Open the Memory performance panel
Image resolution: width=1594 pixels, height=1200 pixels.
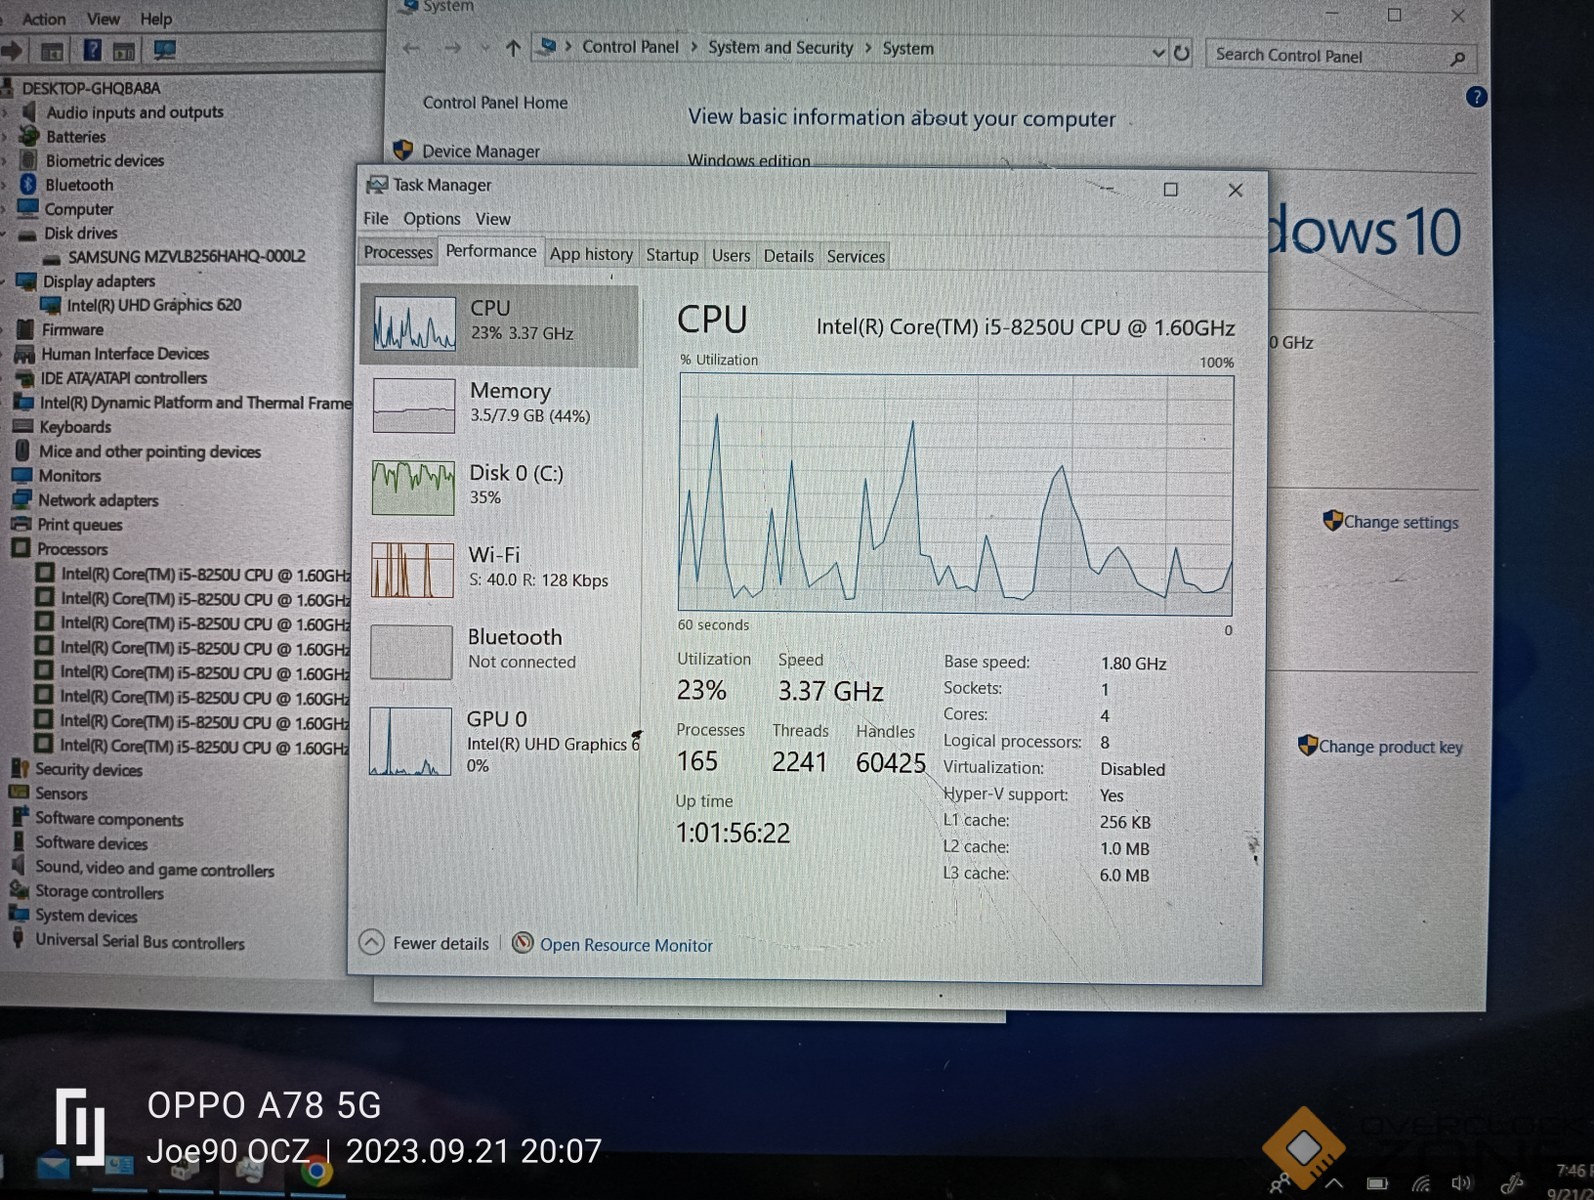coord(499,404)
